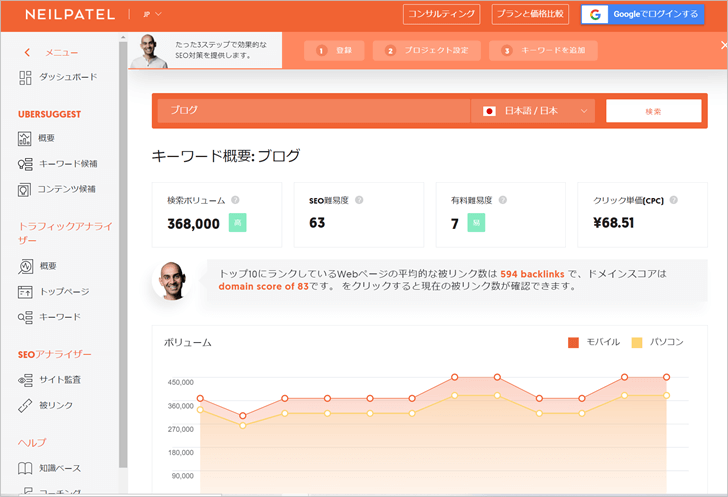
Task: Open the Consulting menu item
Action: [x=441, y=14]
